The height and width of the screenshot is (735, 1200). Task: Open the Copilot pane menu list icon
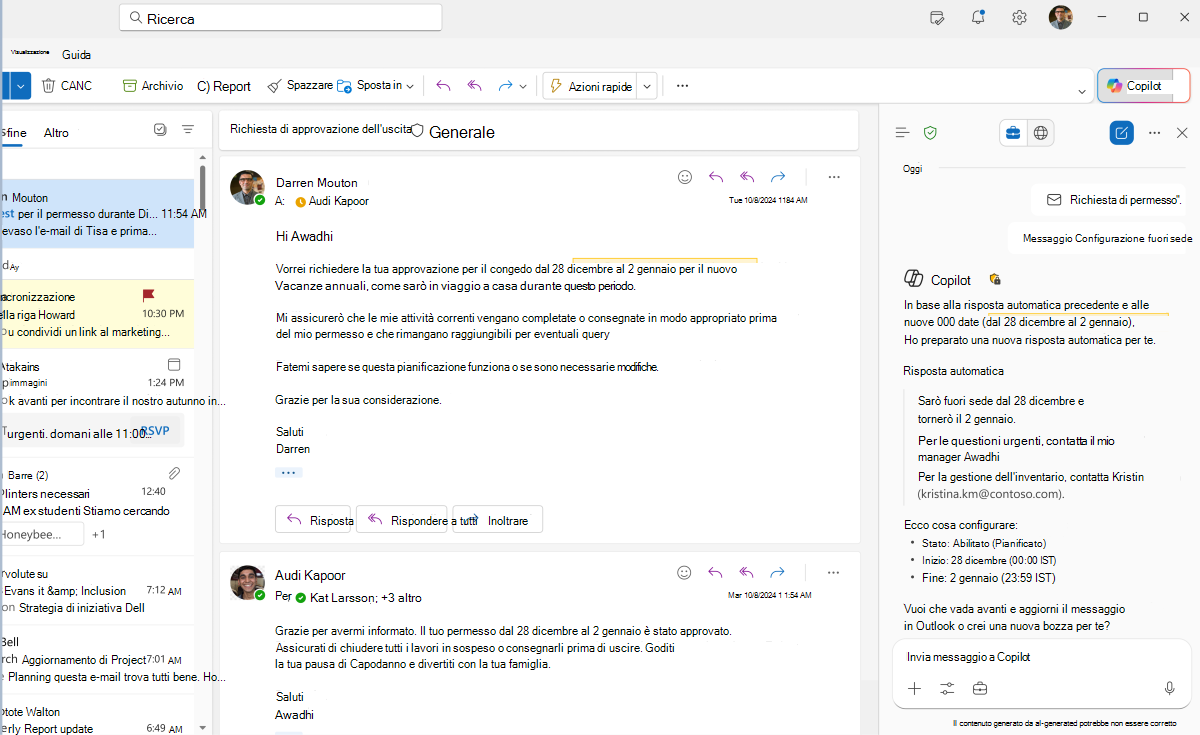(902, 132)
